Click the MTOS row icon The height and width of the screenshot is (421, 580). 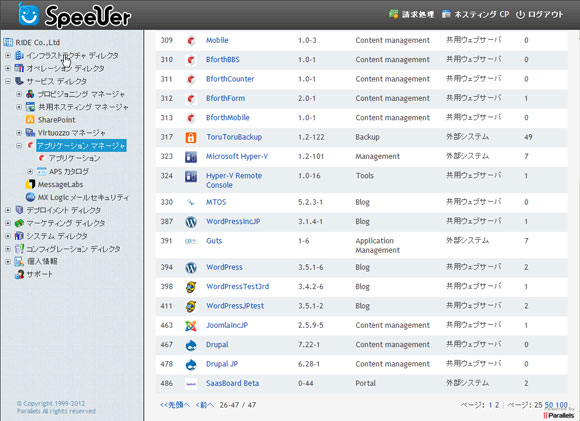point(190,202)
